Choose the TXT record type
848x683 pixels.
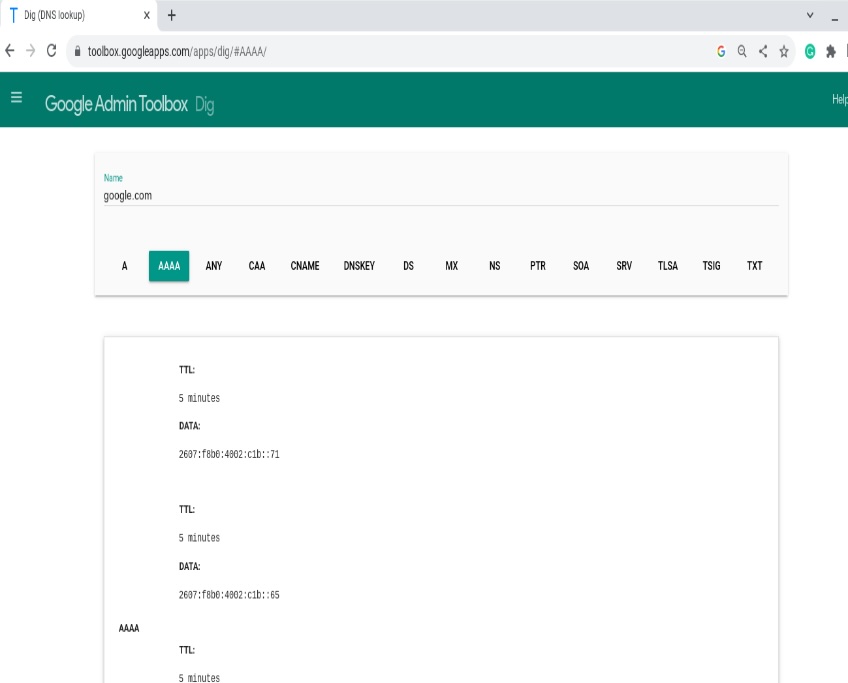[x=754, y=266]
